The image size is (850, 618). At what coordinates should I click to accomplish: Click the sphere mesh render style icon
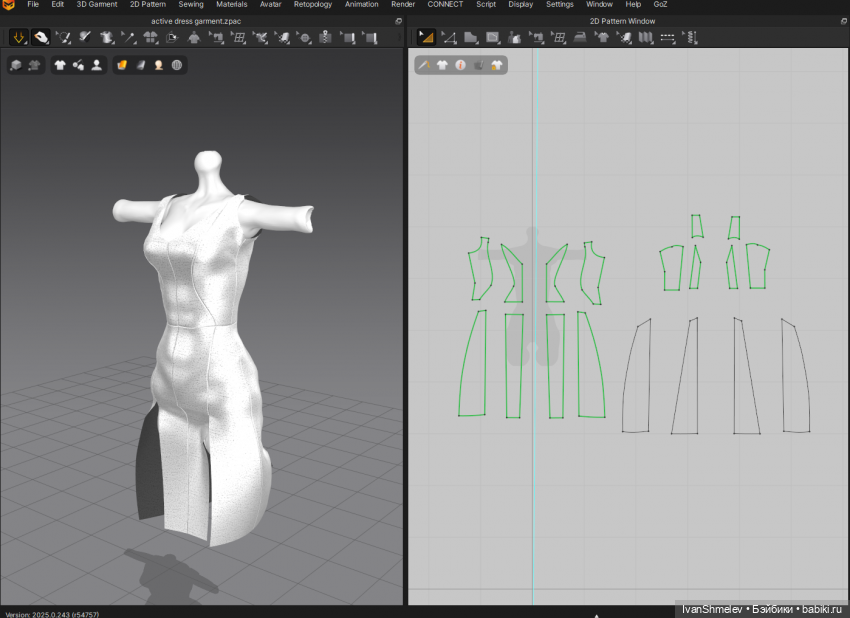coord(177,65)
